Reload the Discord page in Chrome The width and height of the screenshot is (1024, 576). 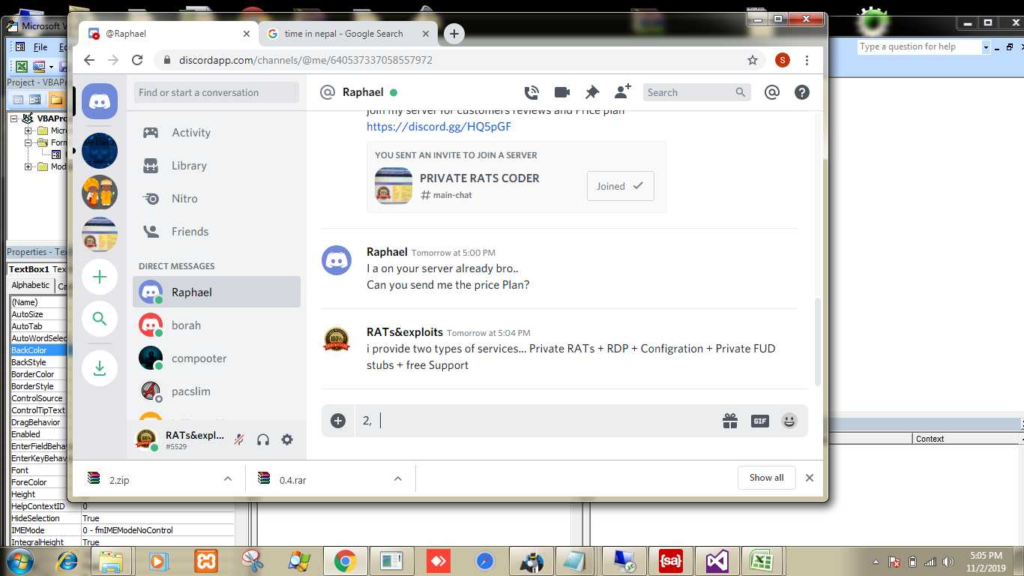coord(137,60)
